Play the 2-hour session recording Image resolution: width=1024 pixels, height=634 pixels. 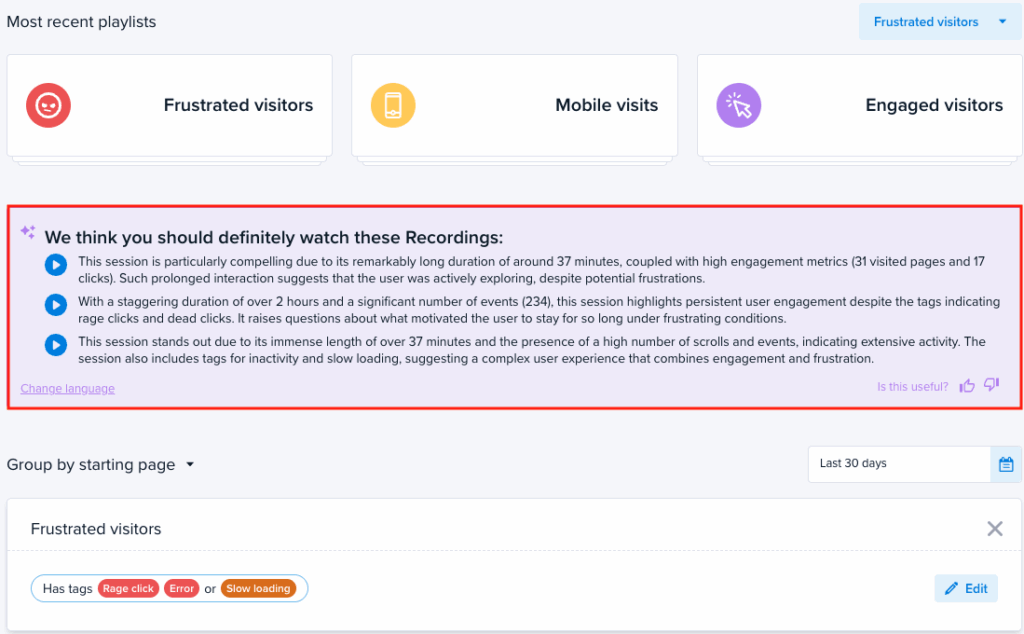(56, 305)
